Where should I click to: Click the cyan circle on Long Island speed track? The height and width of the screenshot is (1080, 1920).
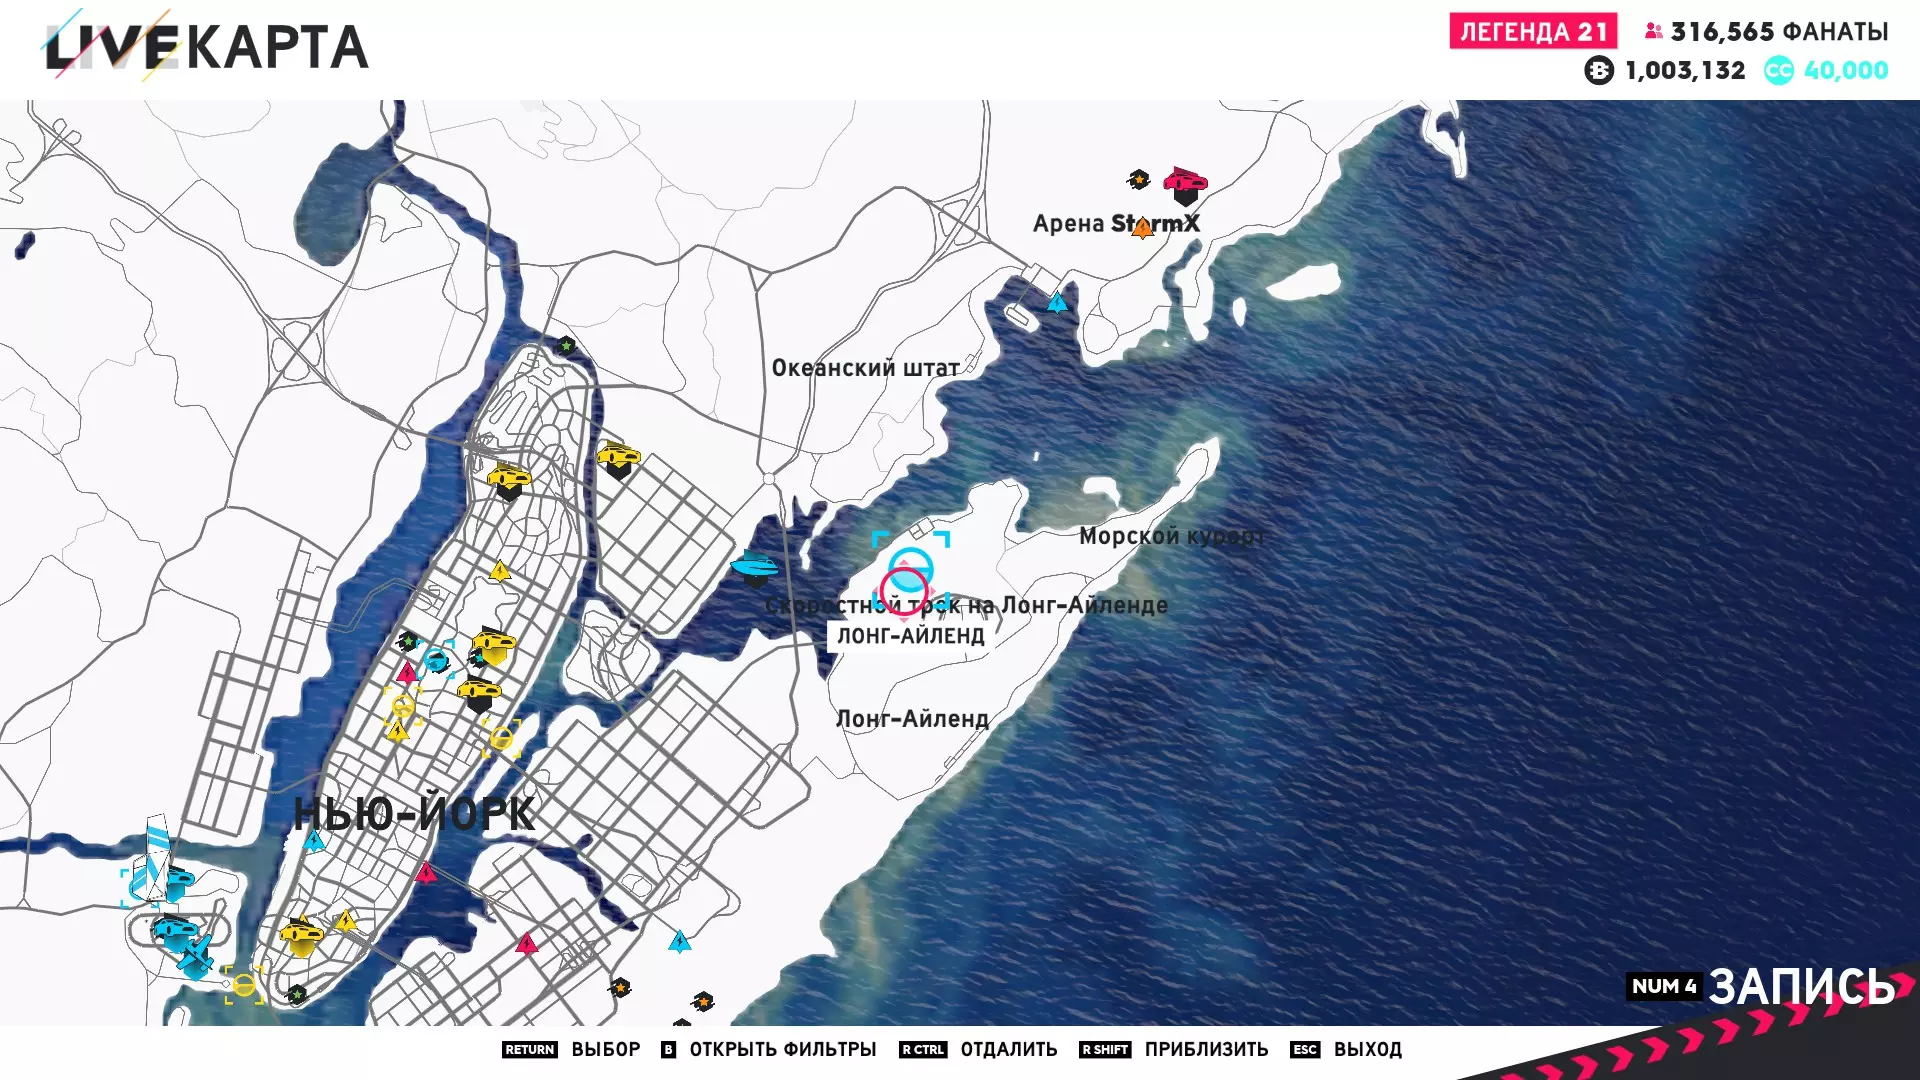pos(910,568)
